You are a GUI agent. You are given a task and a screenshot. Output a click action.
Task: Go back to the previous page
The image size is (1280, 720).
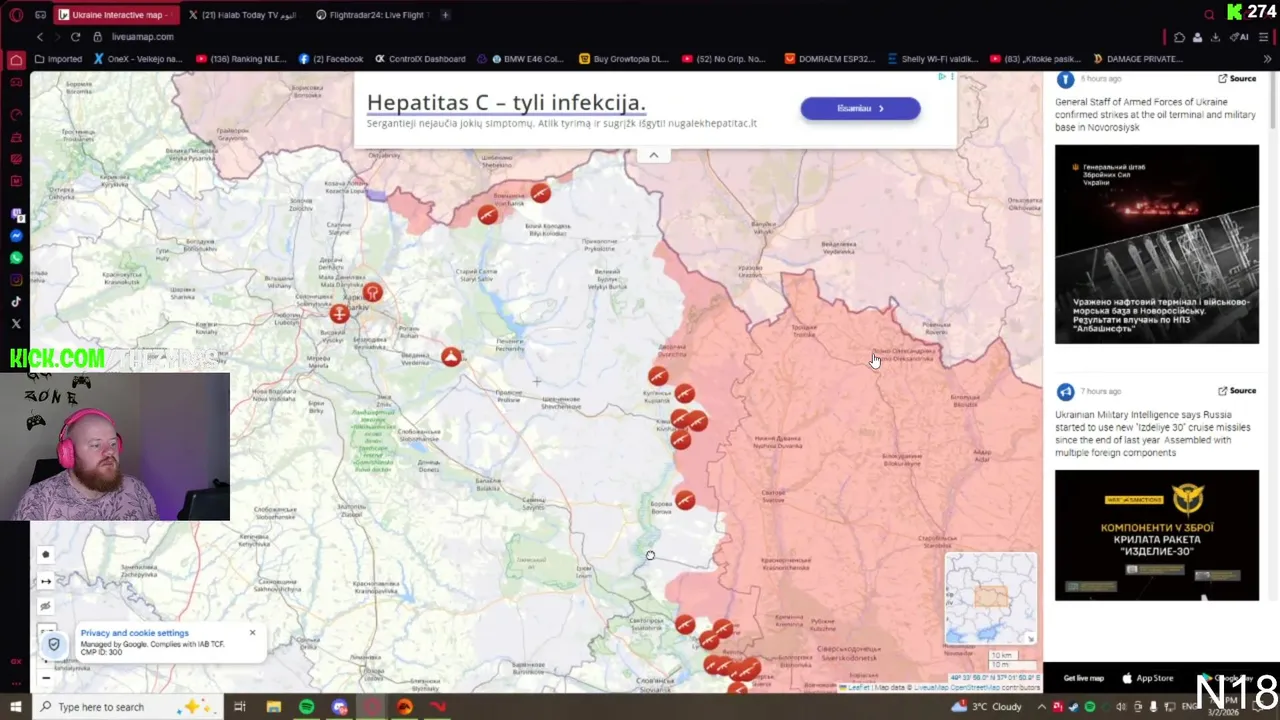pos(40,37)
